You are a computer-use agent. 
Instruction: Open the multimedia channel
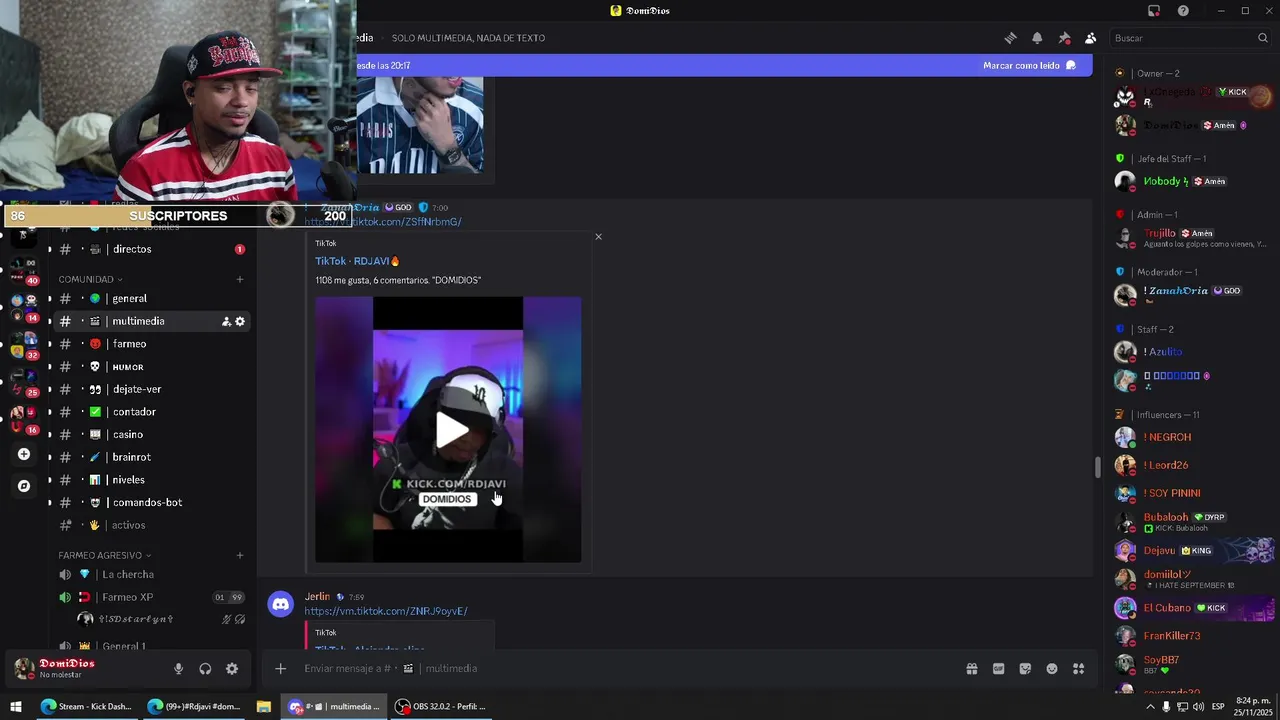click(x=138, y=321)
